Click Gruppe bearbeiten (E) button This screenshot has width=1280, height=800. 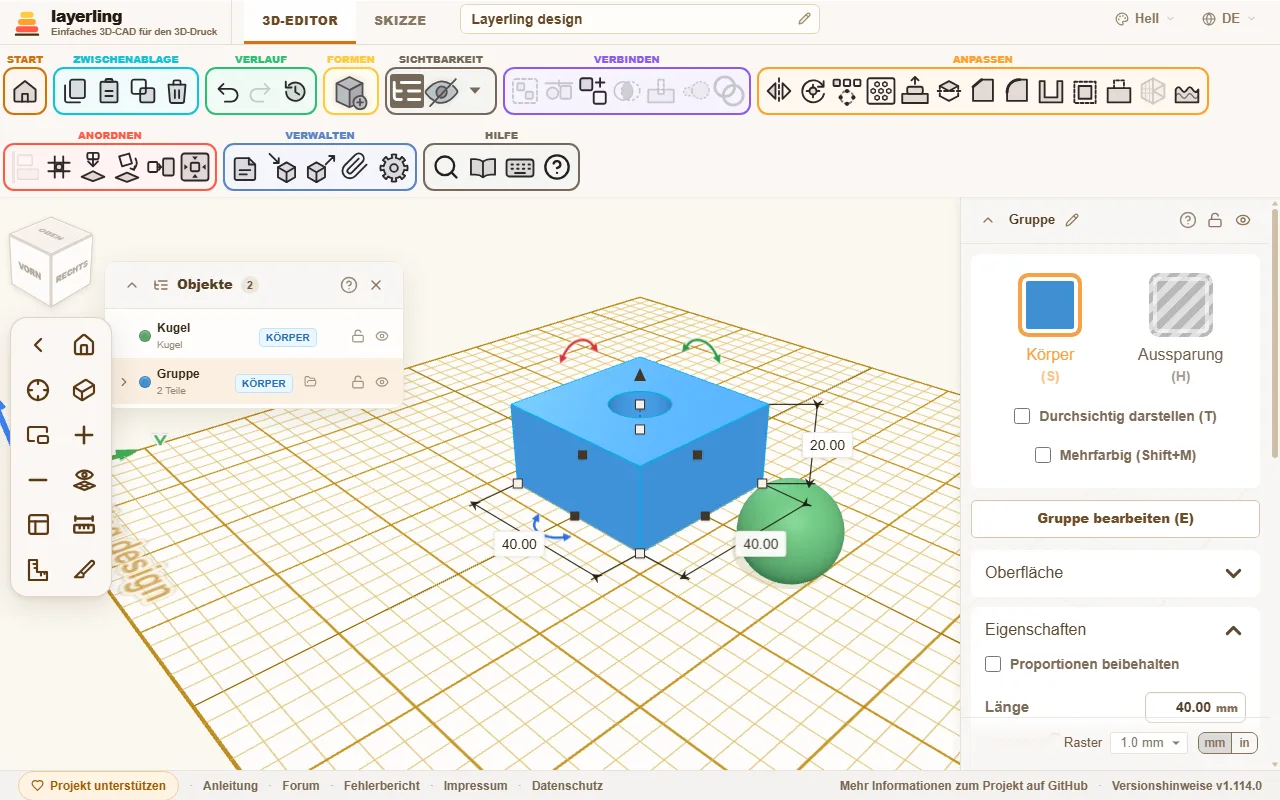tap(1115, 519)
